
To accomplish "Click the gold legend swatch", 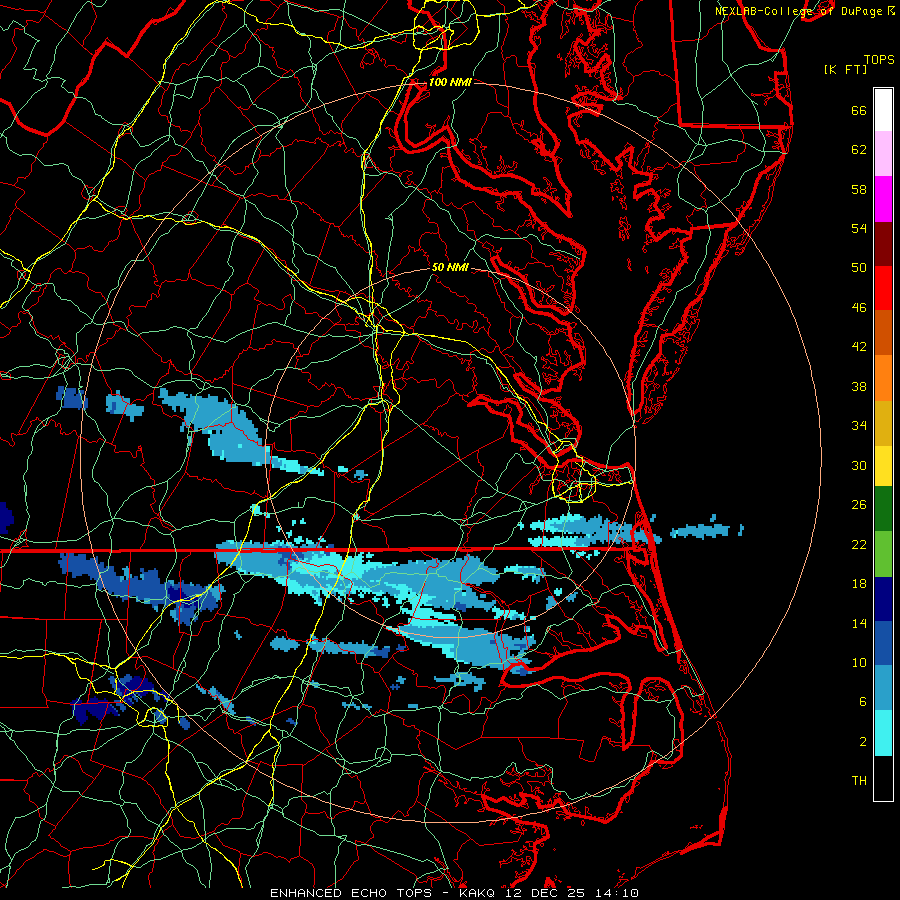I will click(x=883, y=423).
